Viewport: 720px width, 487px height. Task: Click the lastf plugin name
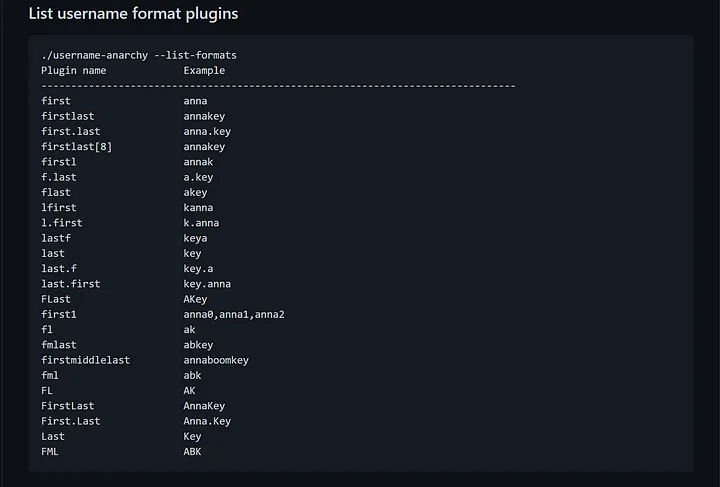pos(55,238)
